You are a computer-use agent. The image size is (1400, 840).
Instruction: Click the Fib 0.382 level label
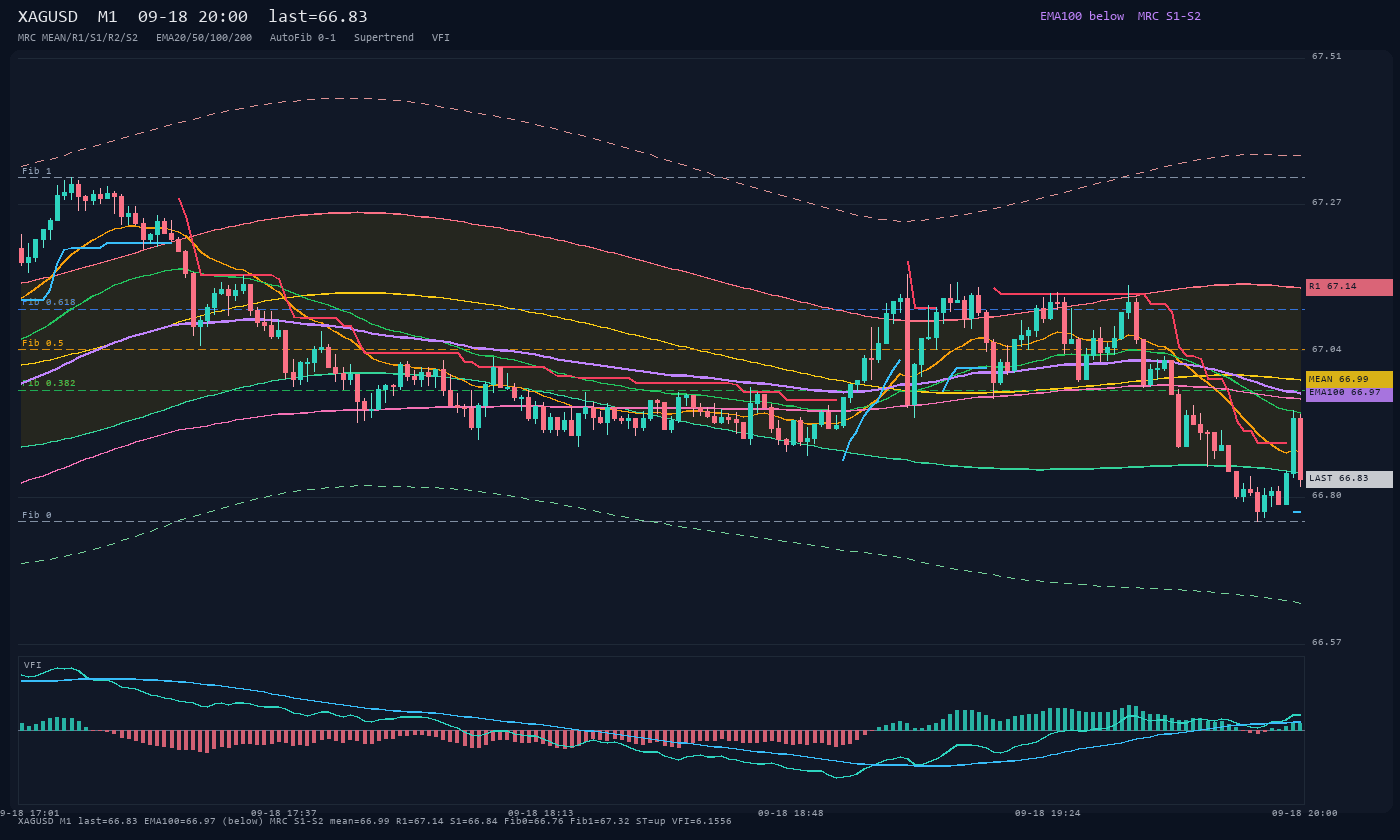click(49, 383)
